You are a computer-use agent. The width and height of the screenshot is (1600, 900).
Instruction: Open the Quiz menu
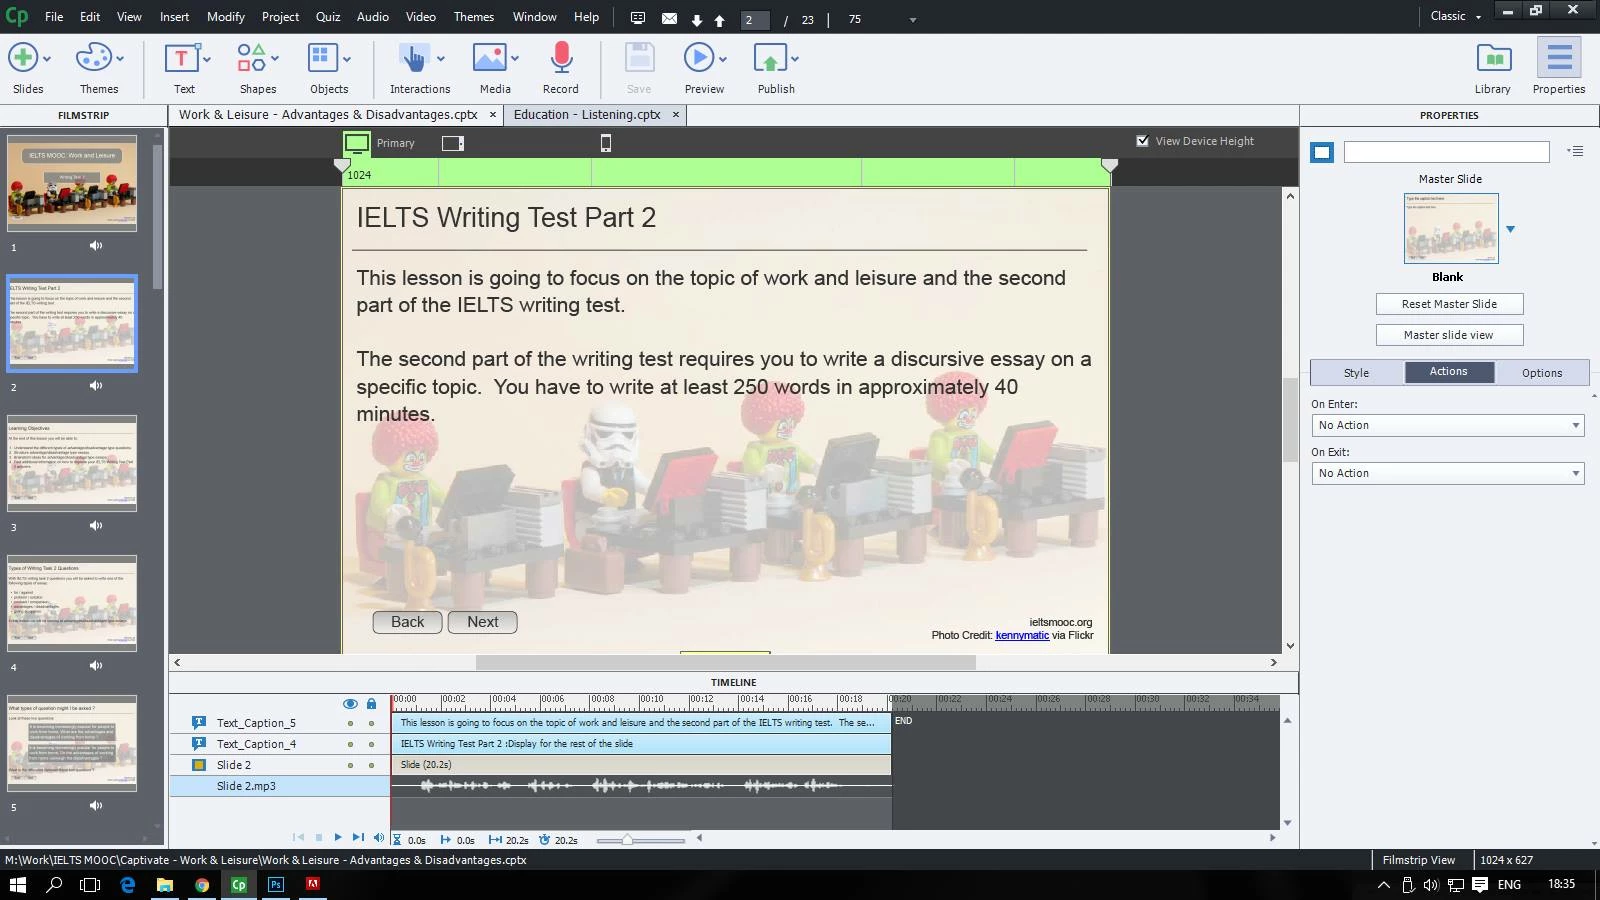tap(328, 17)
